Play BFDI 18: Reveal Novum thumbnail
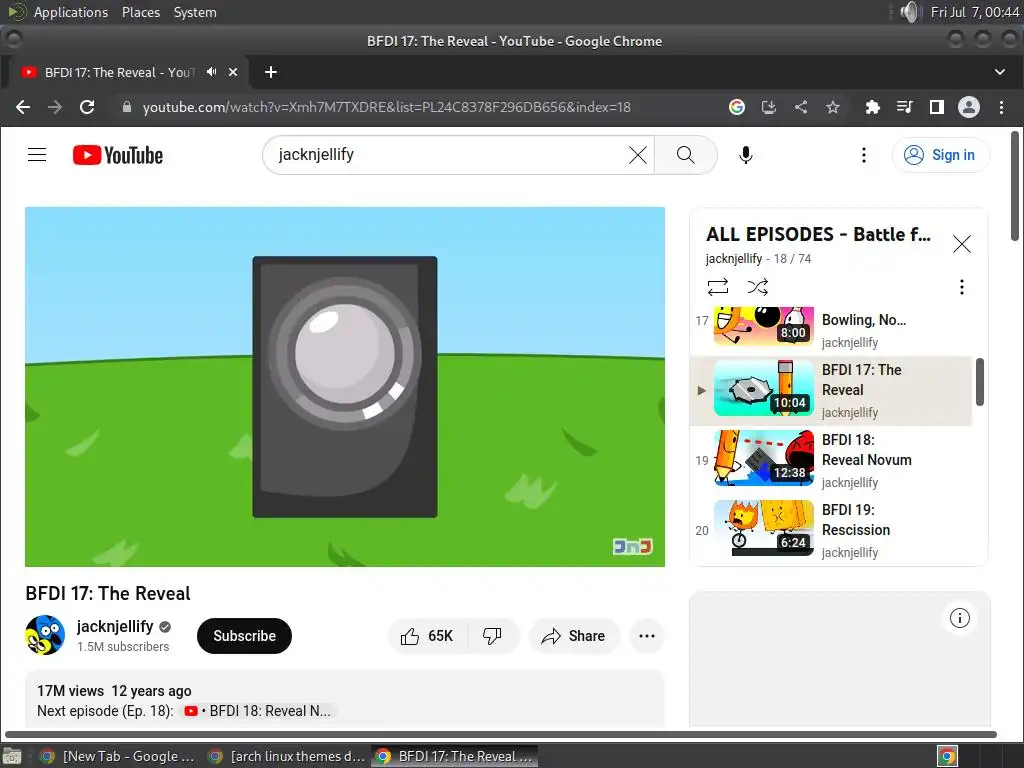 (x=763, y=458)
